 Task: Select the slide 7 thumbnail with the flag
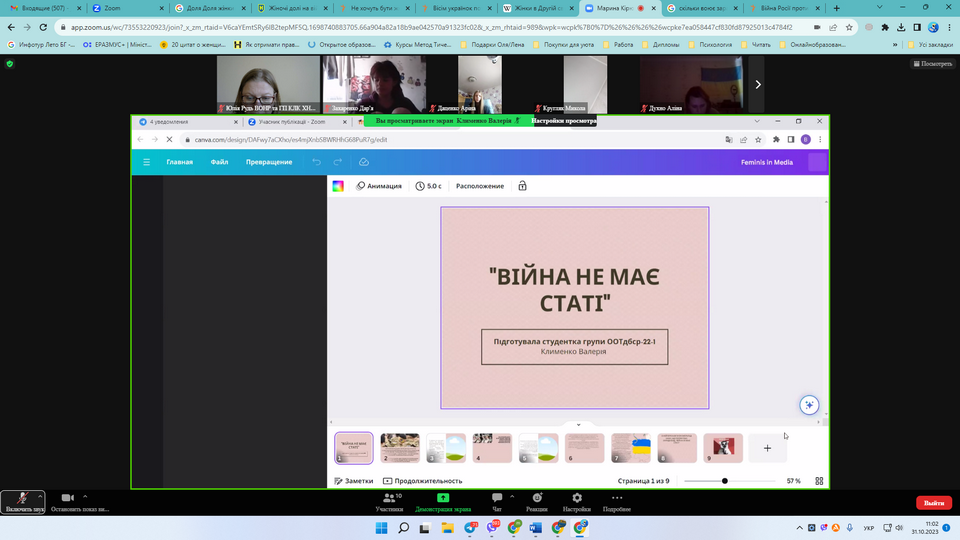click(x=631, y=448)
